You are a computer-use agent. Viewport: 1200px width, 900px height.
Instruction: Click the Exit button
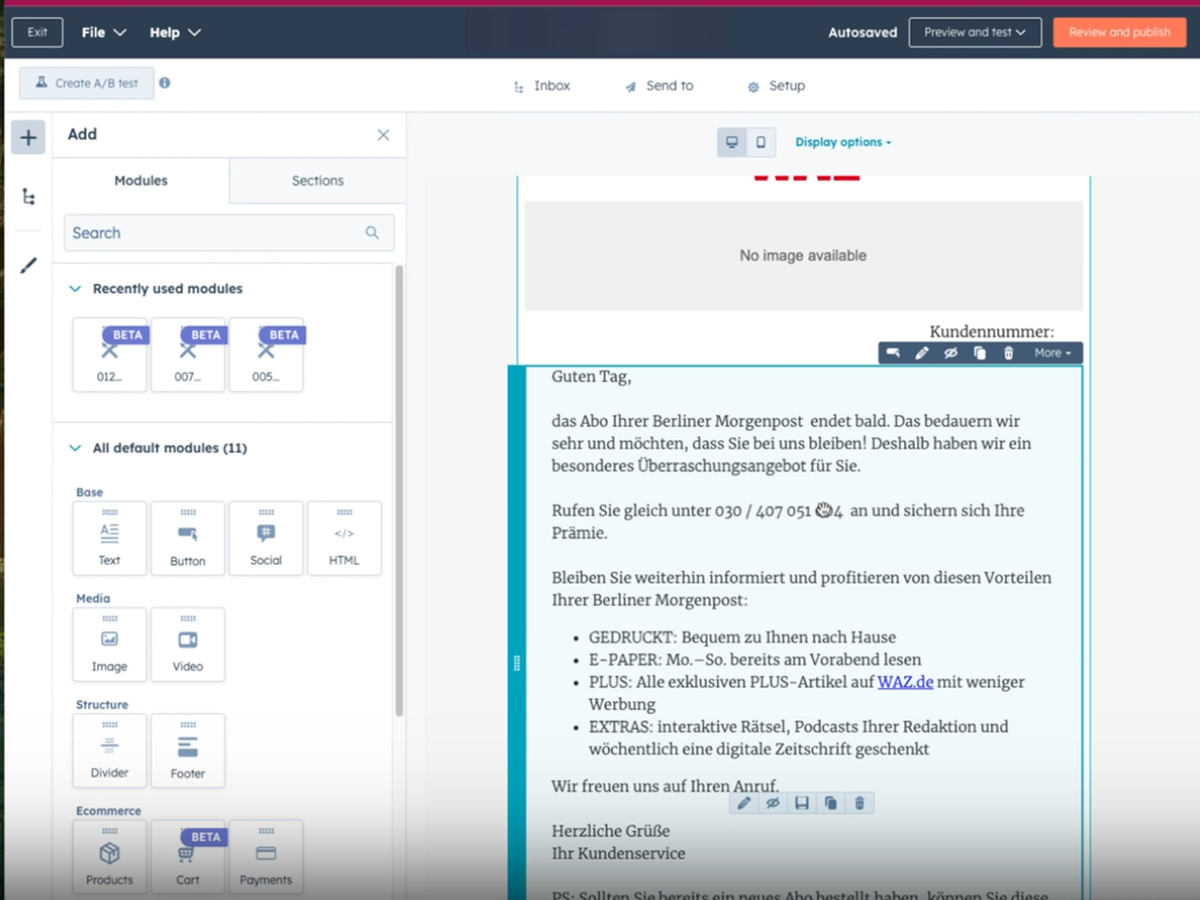37,32
